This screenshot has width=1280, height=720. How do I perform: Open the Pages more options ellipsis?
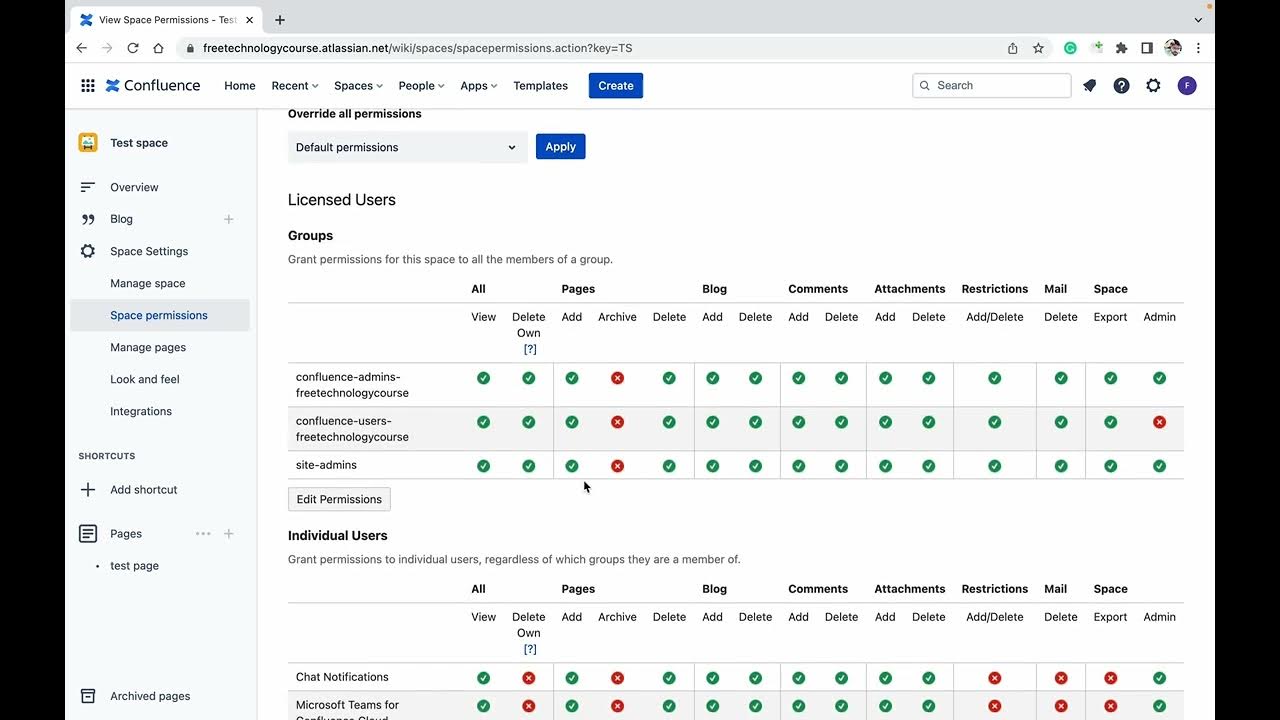(203, 534)
